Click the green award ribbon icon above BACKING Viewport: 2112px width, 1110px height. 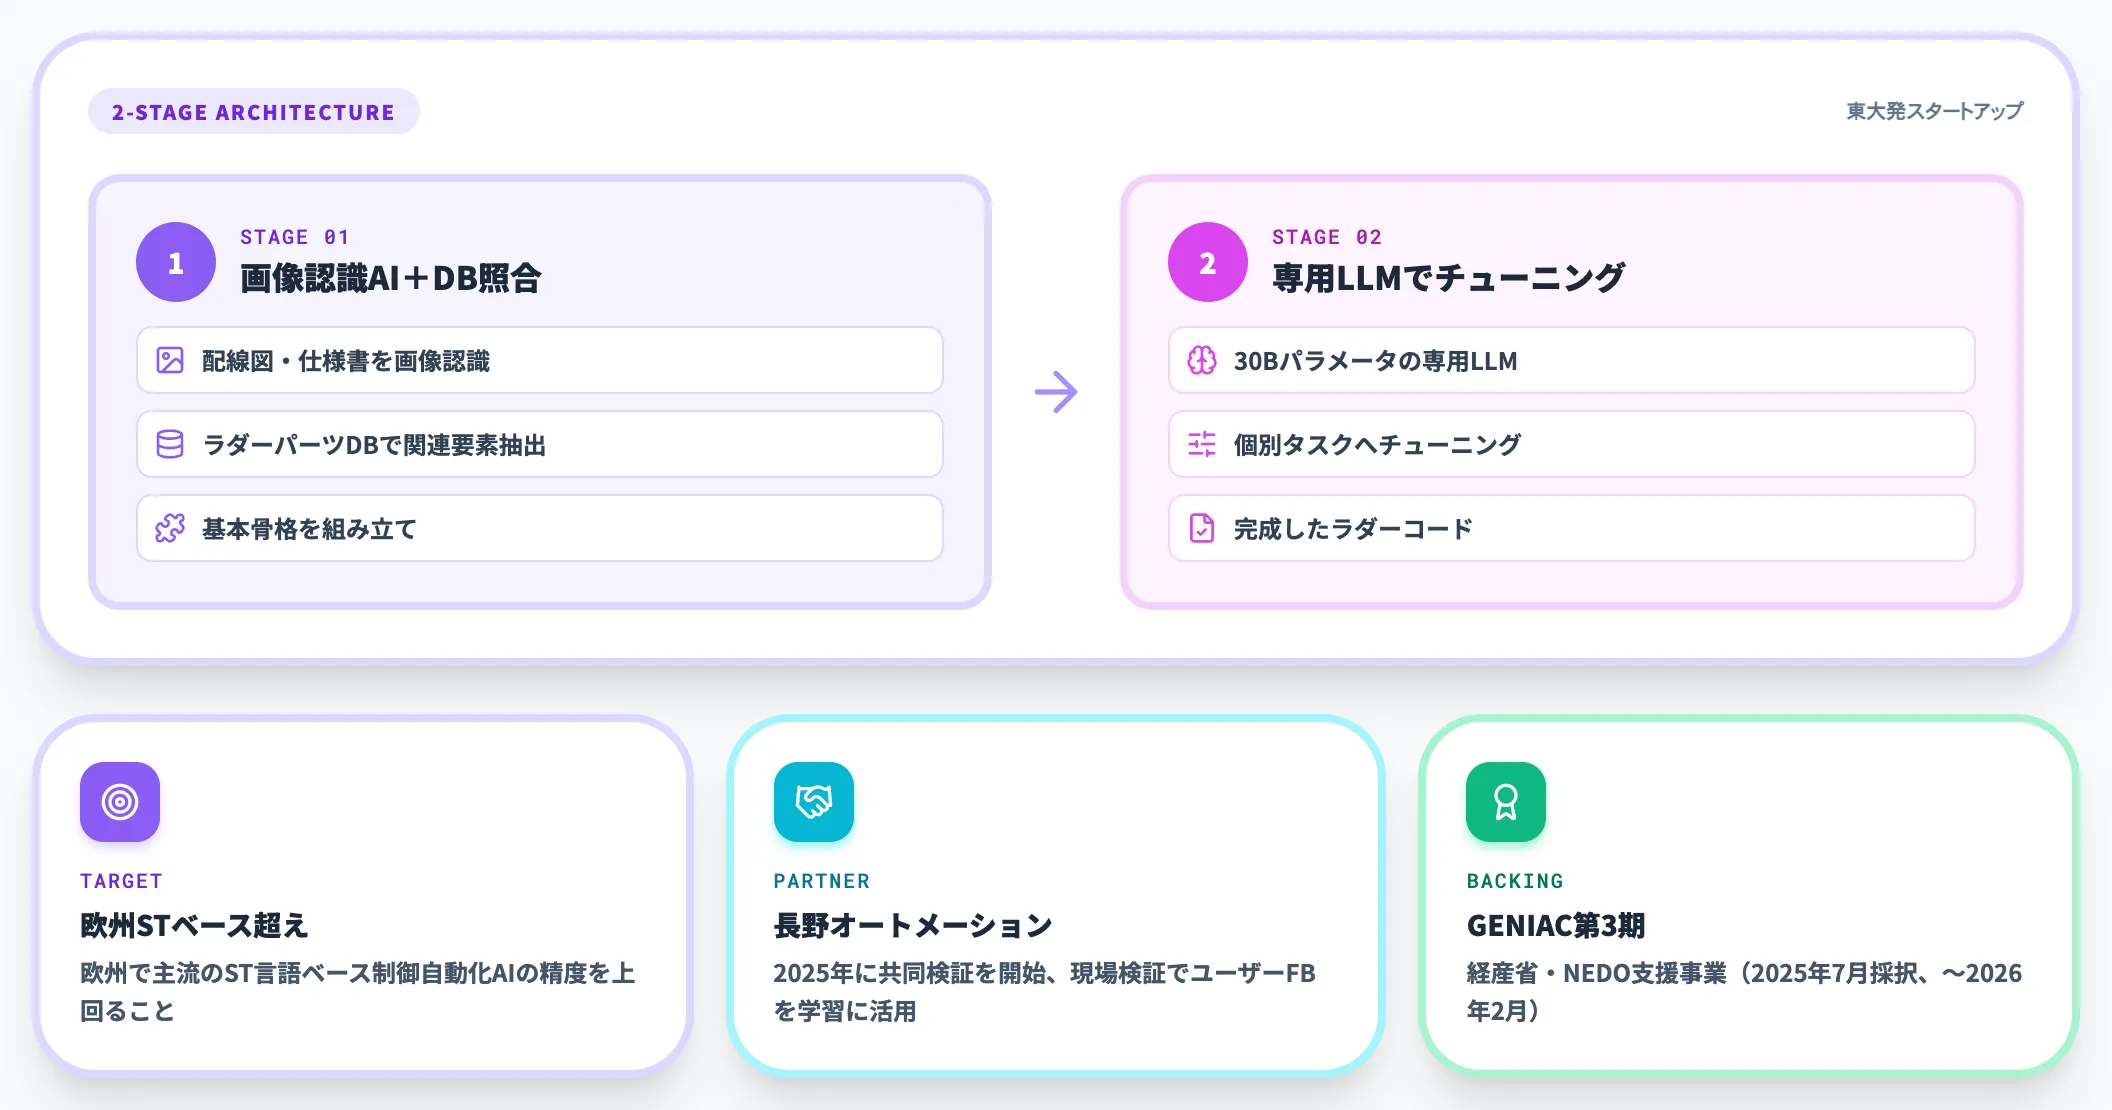(x=1506, y=802)
